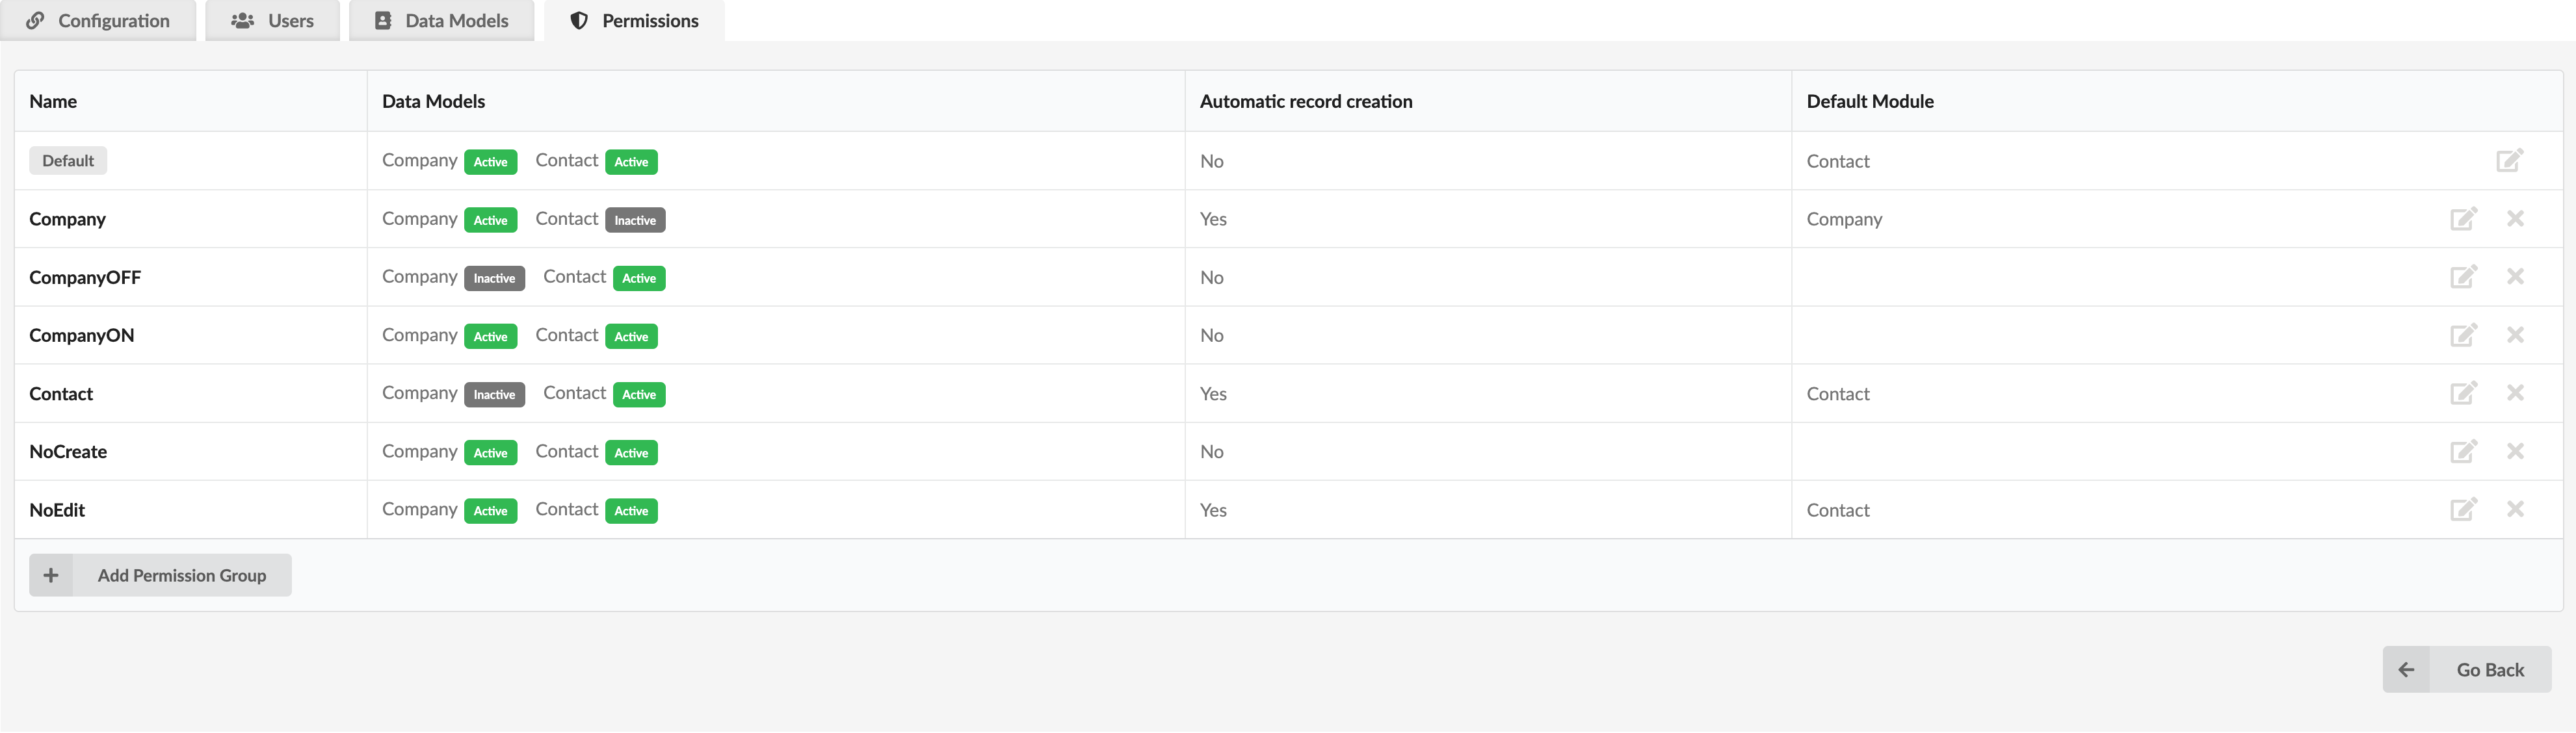The height and width of the screenshot is (733, 2576).
Task: Edit the CompanyOFF permission group
Action: click(x=2463, y=277)
